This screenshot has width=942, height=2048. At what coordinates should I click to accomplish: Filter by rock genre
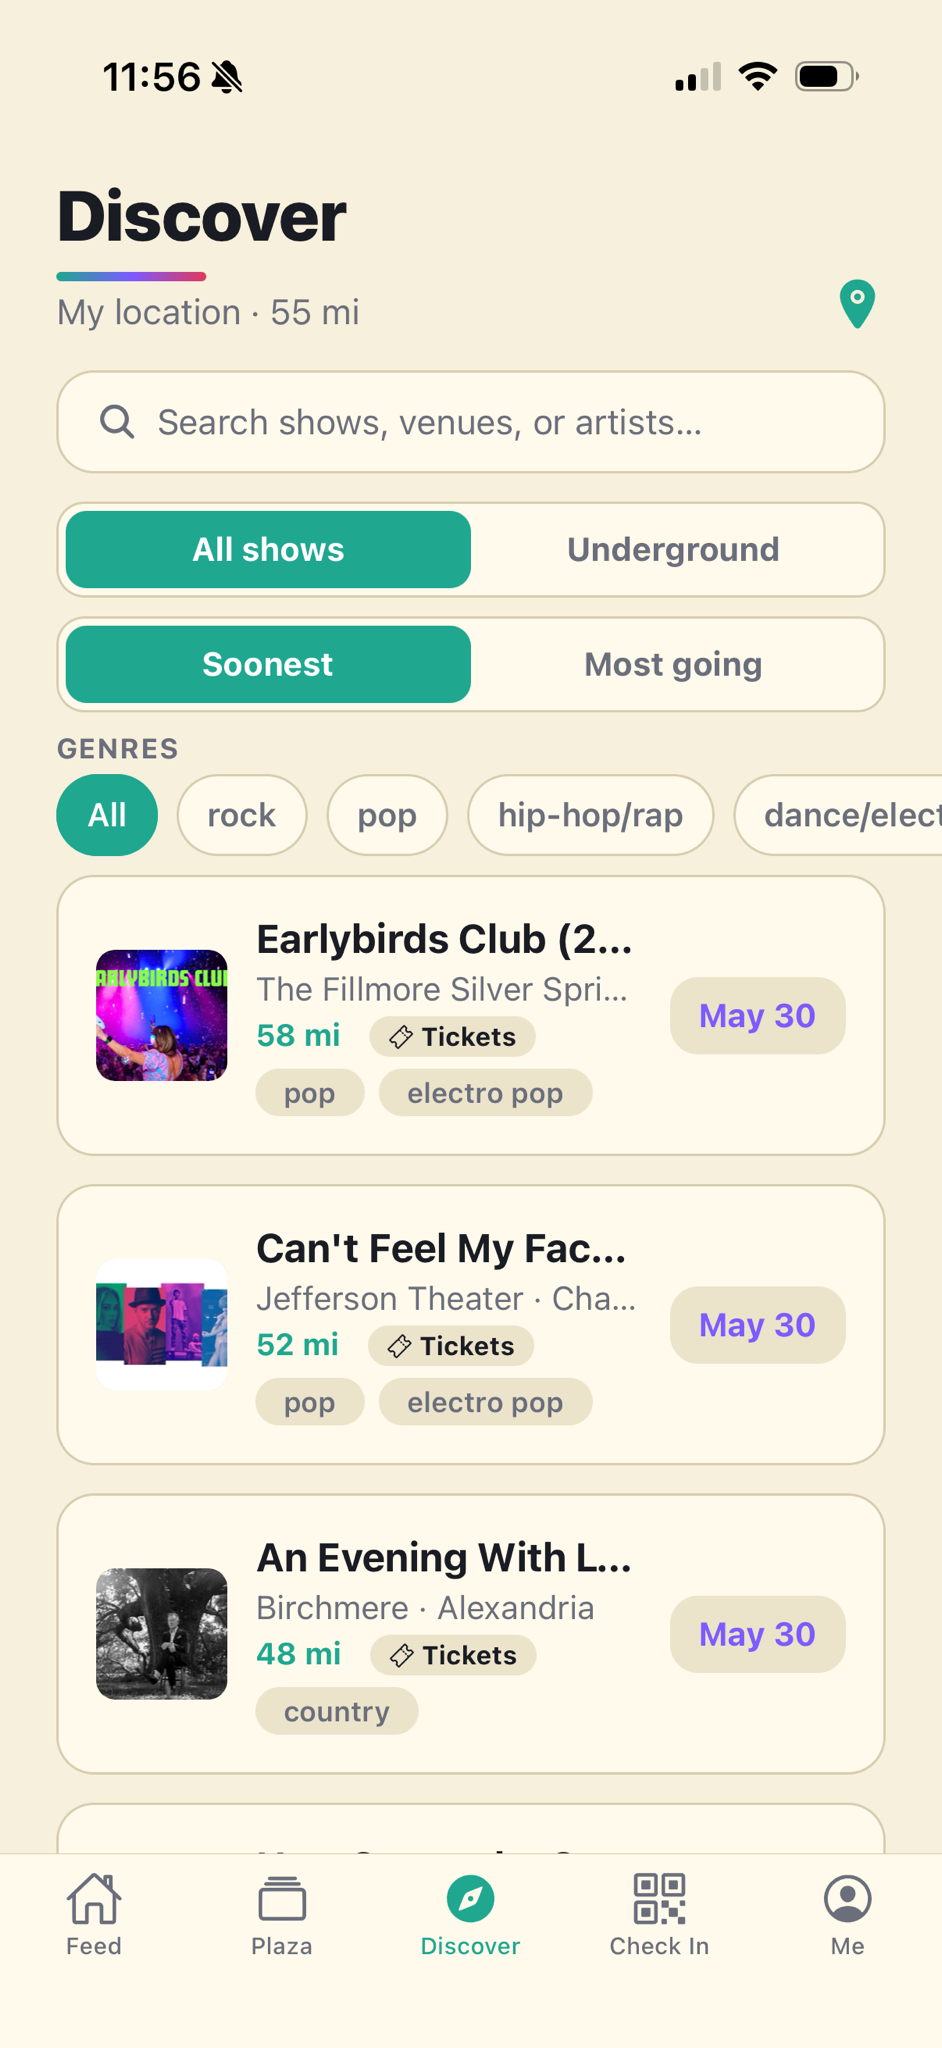coord(242,815)
